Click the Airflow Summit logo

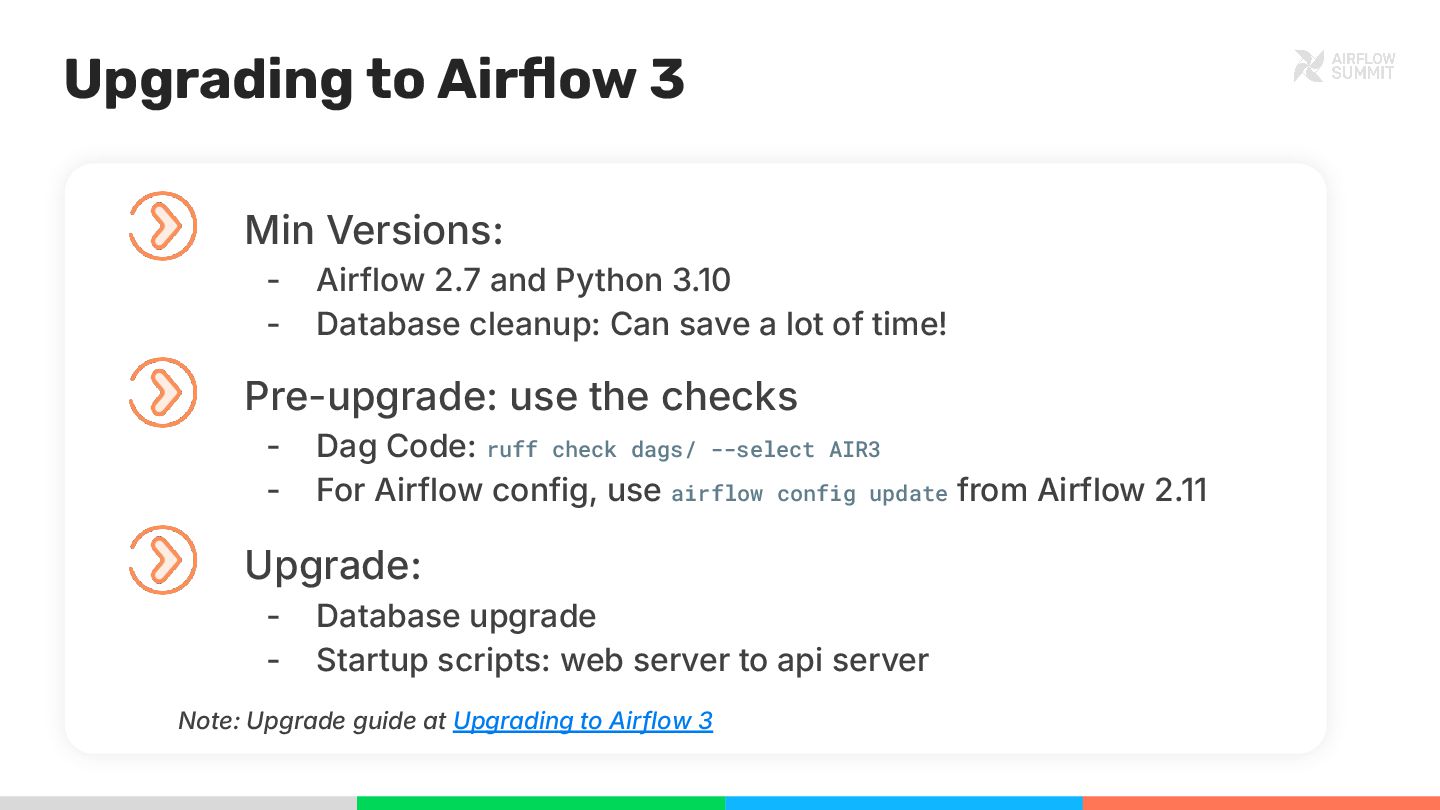1344,66
